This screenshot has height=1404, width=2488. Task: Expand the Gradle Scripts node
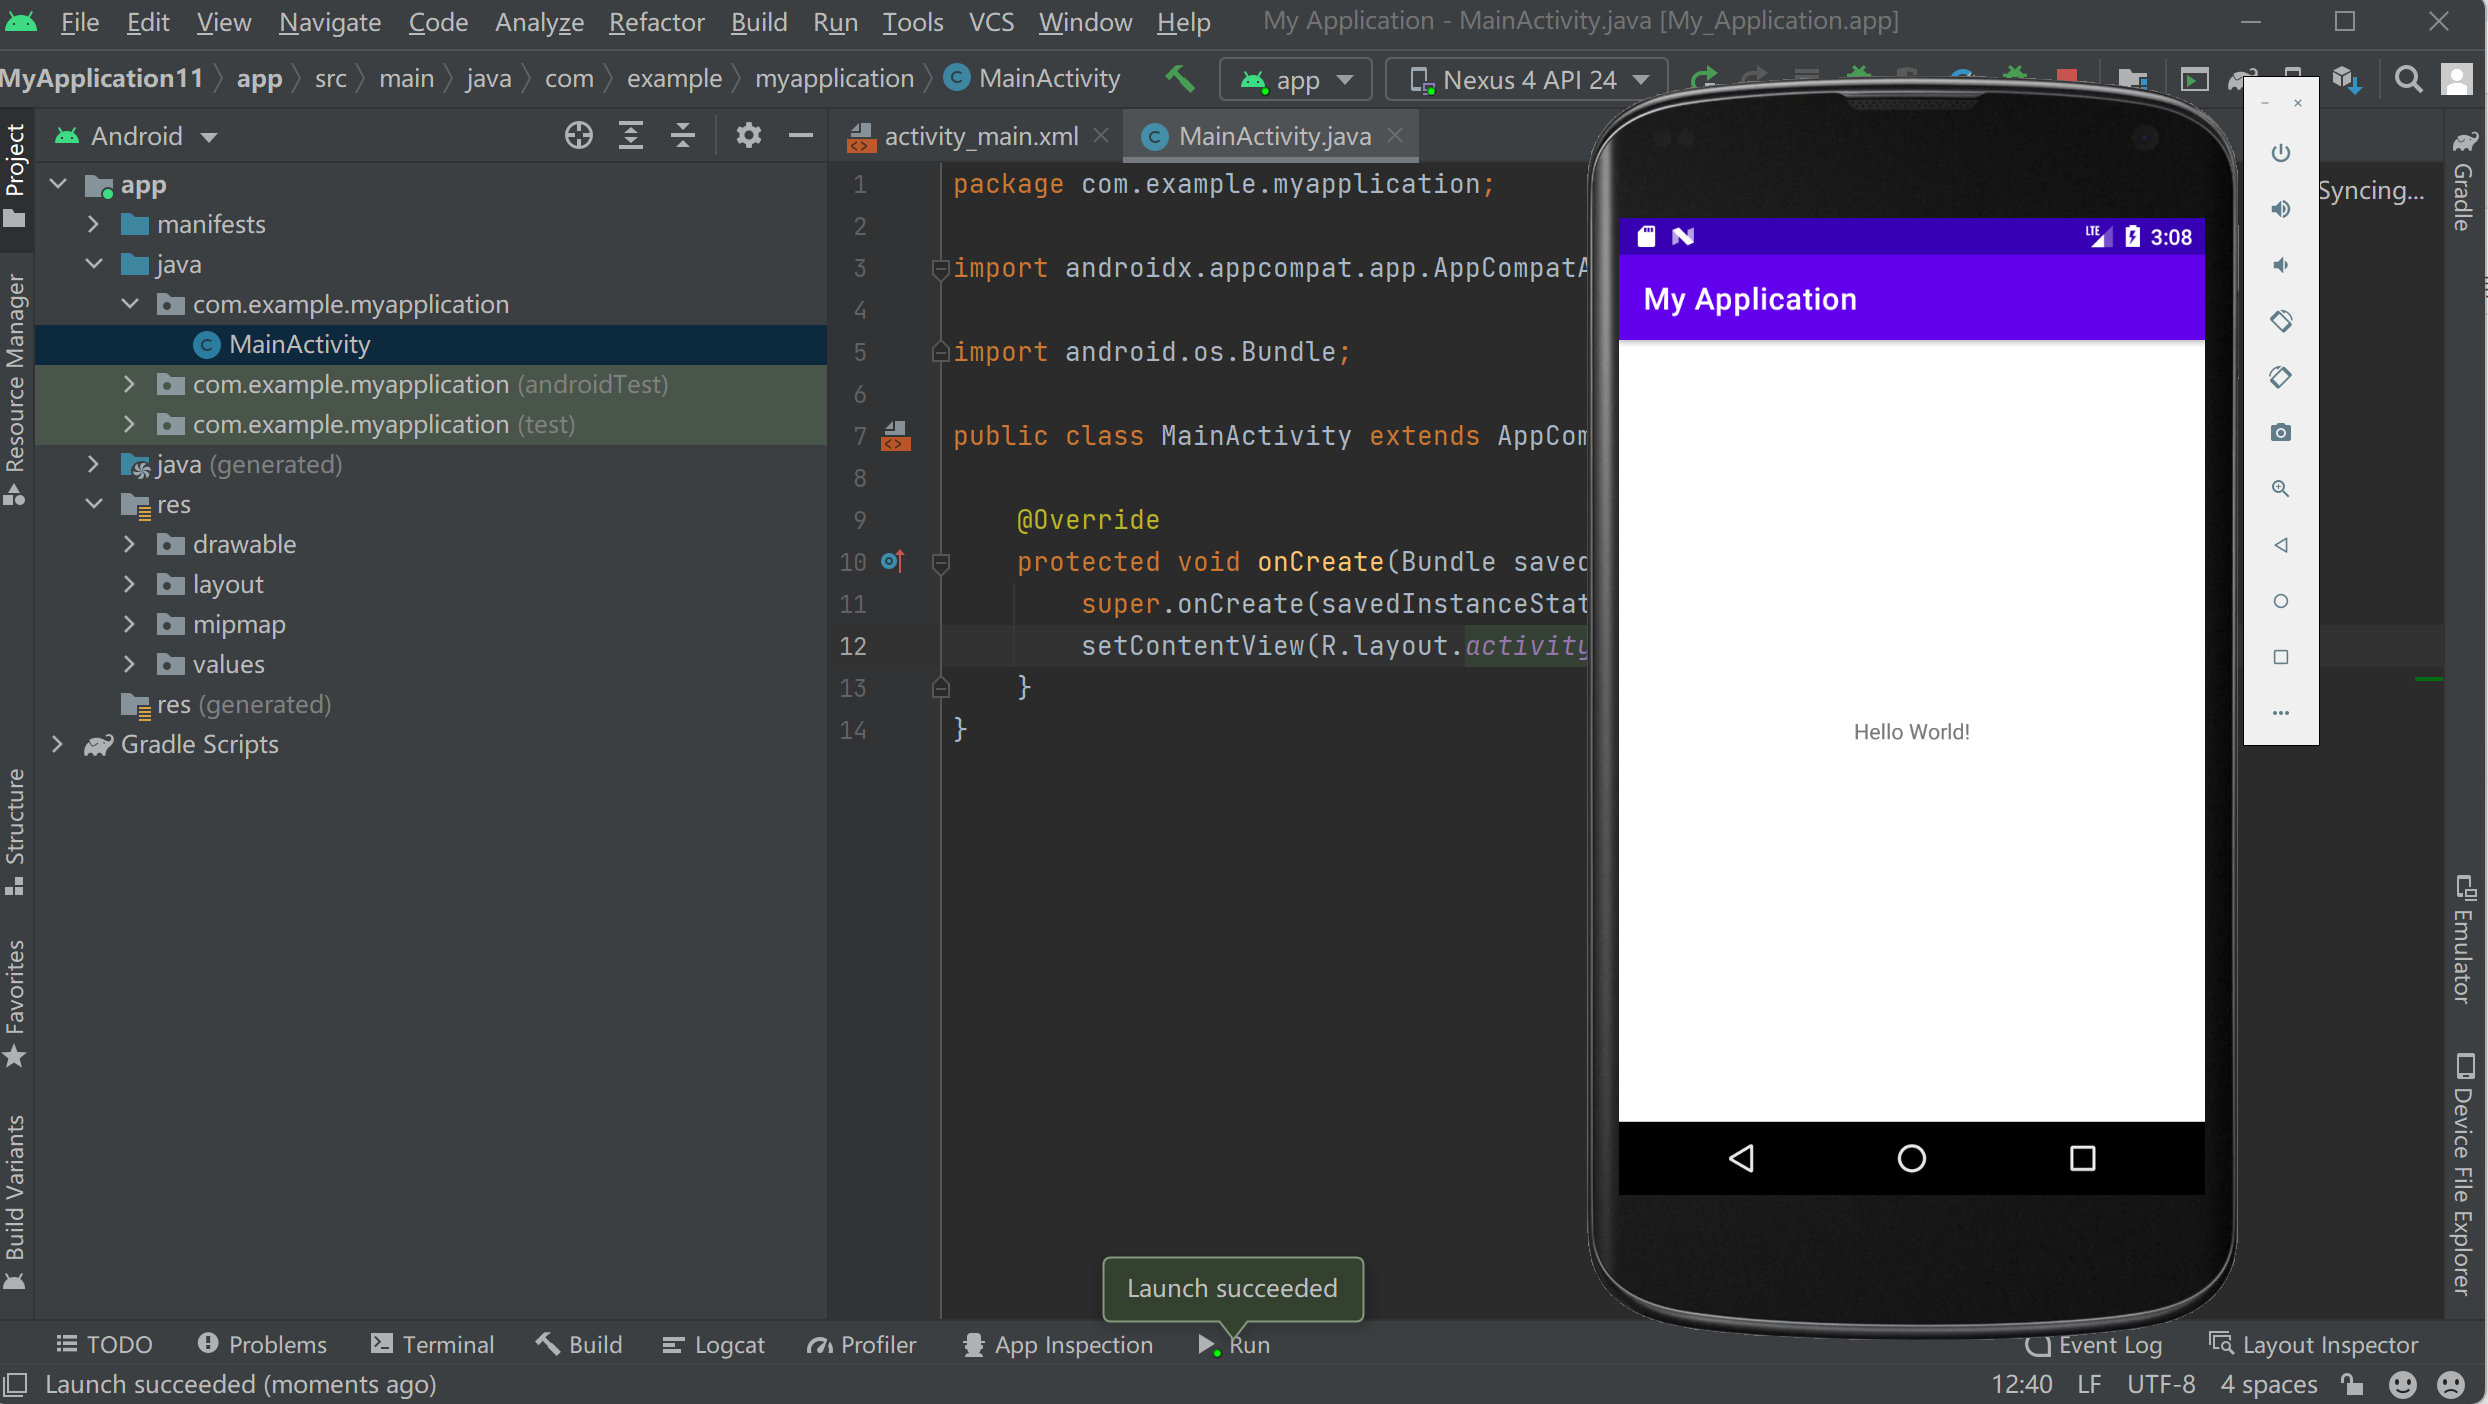click(x=57, y=744)
